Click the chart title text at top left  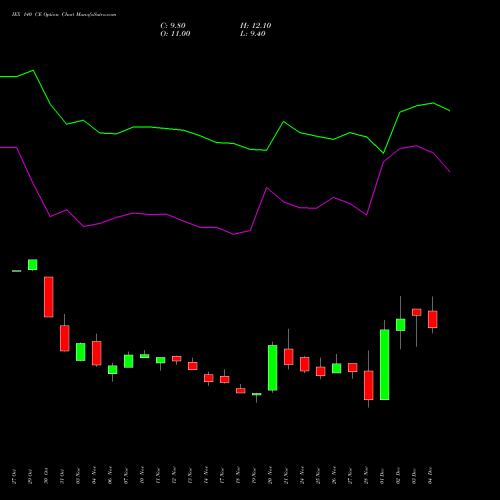click(x=64, y=15)
